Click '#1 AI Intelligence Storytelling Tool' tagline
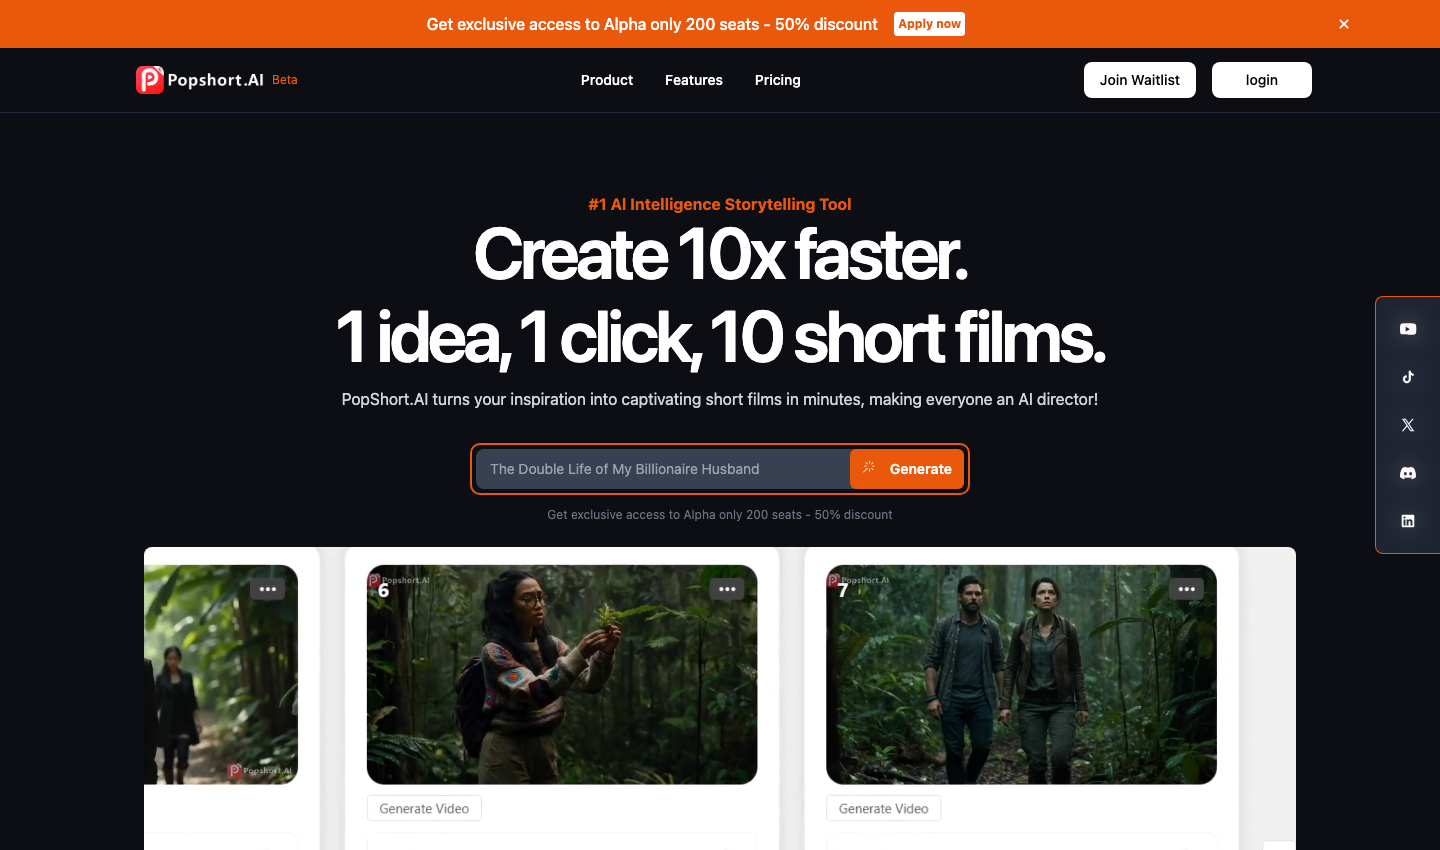Viewport: 1440px width, 850px height. (720, 204)
